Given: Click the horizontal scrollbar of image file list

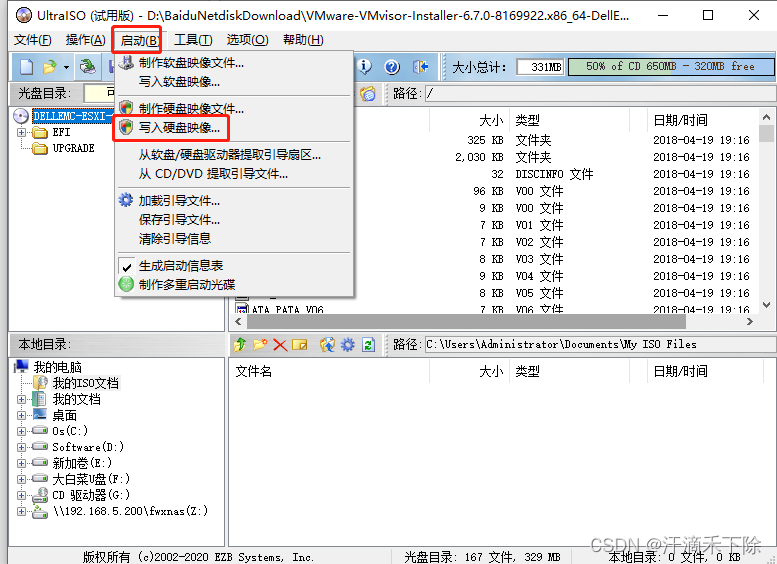Looking at the screenshot, I should [466, 322].
